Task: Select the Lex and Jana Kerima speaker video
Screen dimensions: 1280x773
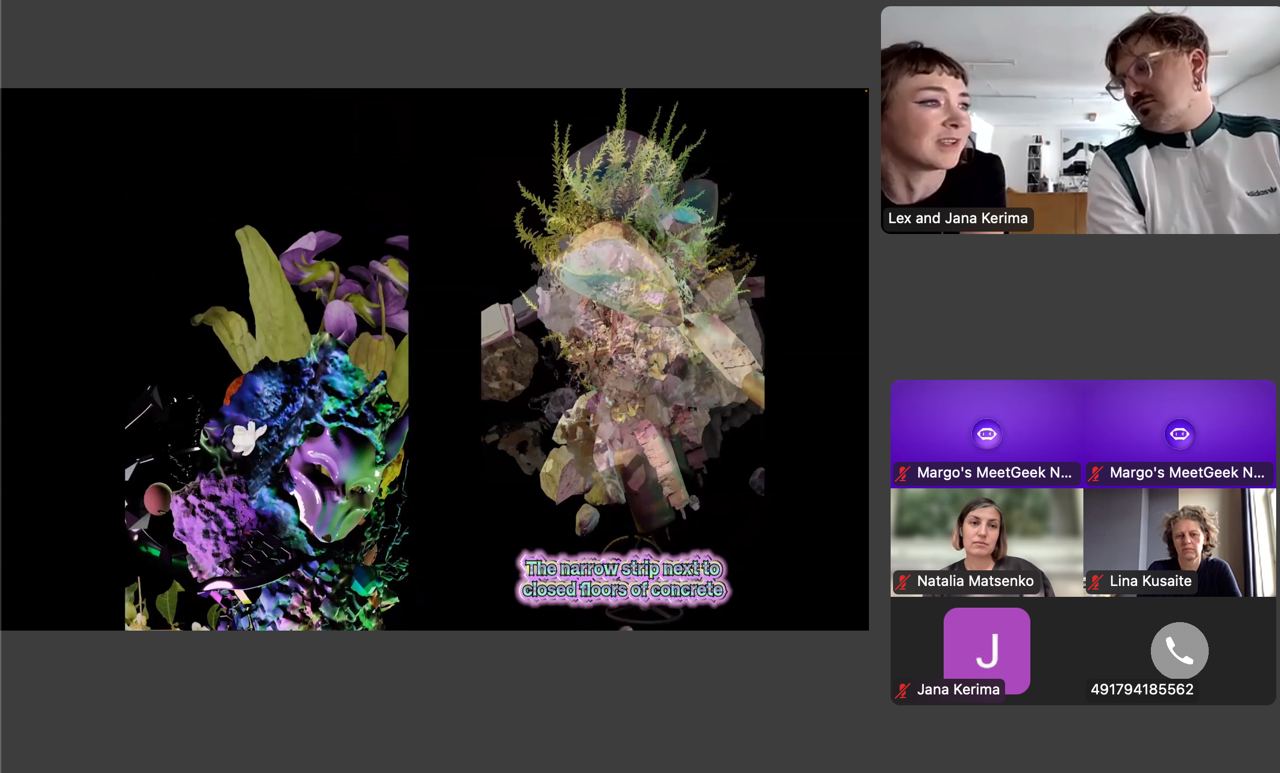Action: tap(1080, 120)
